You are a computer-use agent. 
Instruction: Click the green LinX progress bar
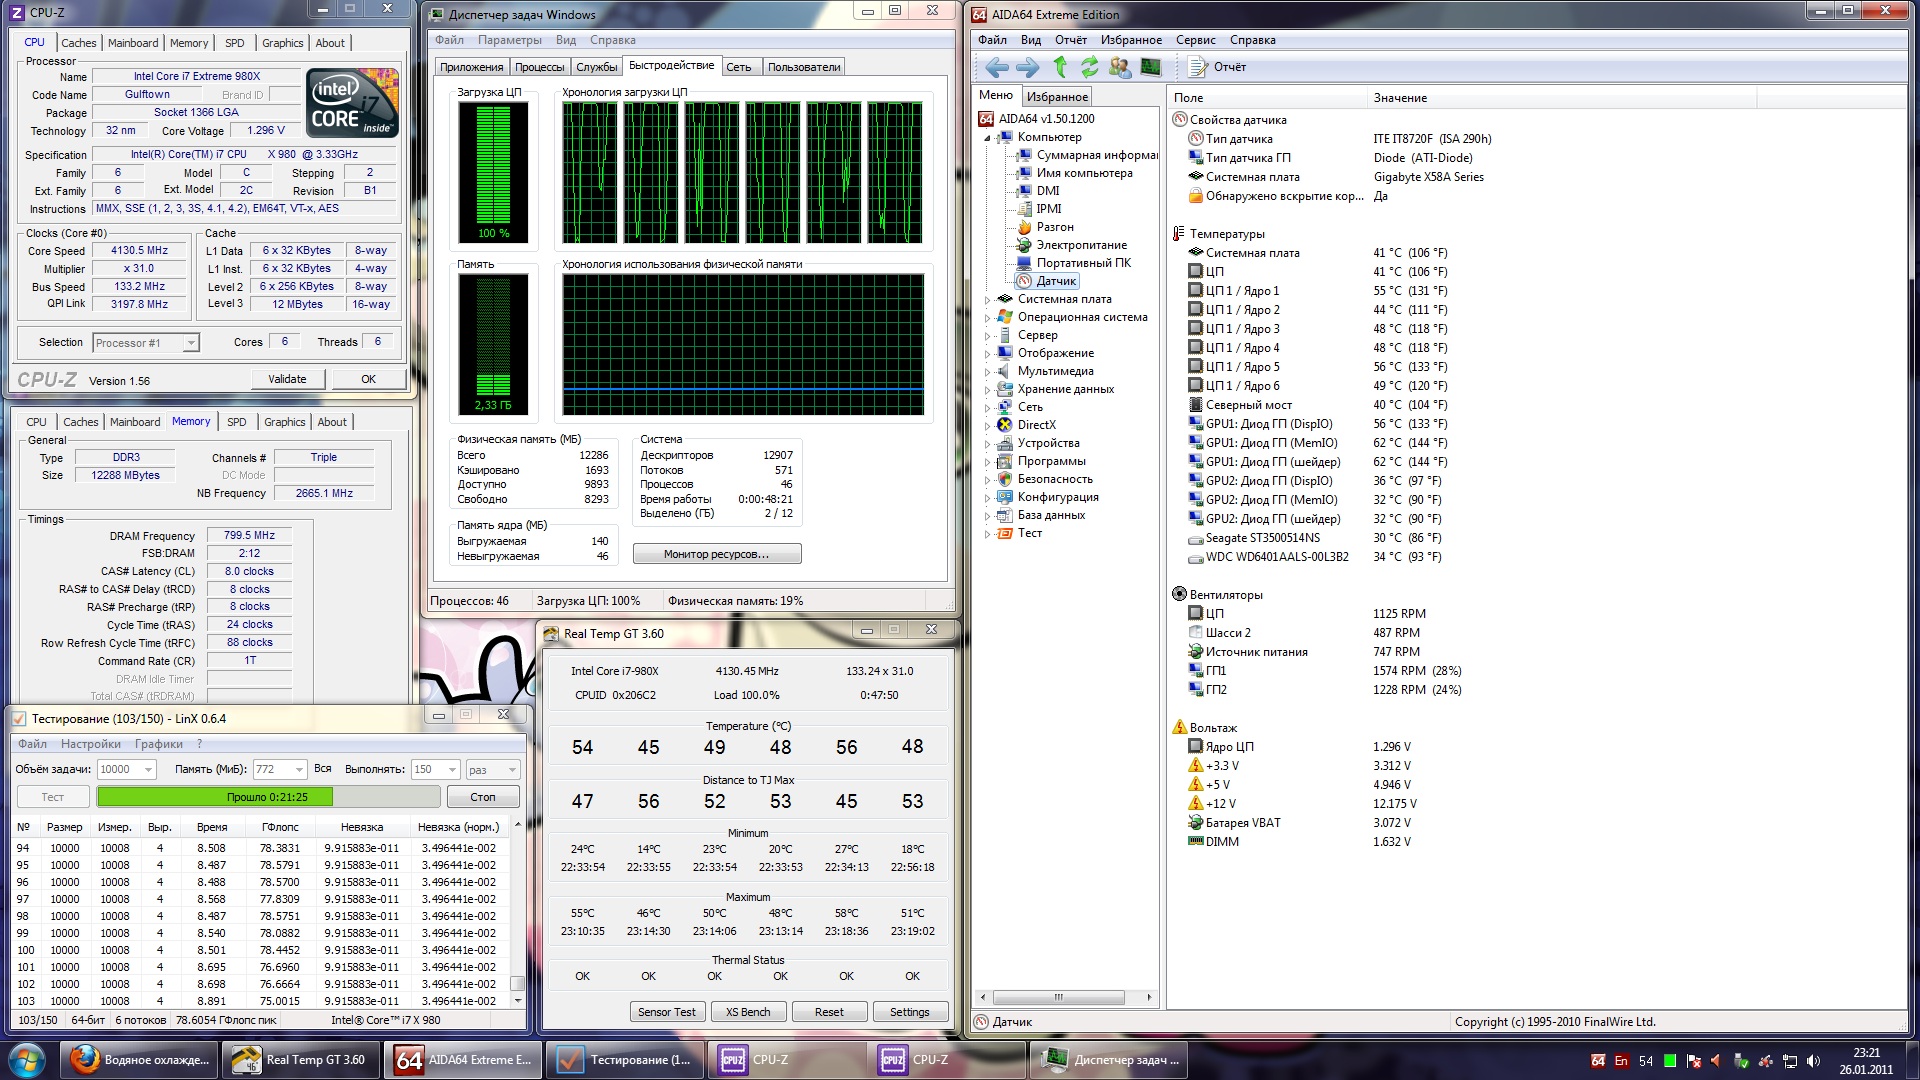tap(268, 797)
